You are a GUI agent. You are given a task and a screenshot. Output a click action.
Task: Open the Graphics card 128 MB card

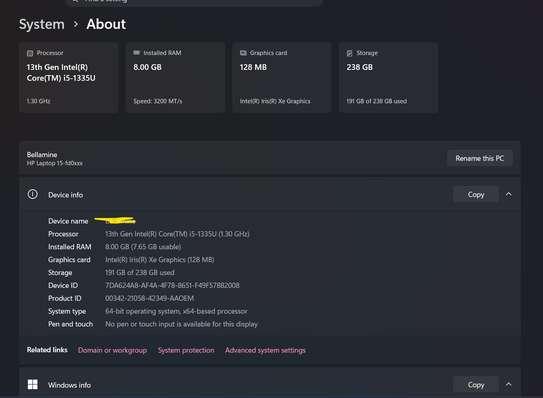point(282,78)
